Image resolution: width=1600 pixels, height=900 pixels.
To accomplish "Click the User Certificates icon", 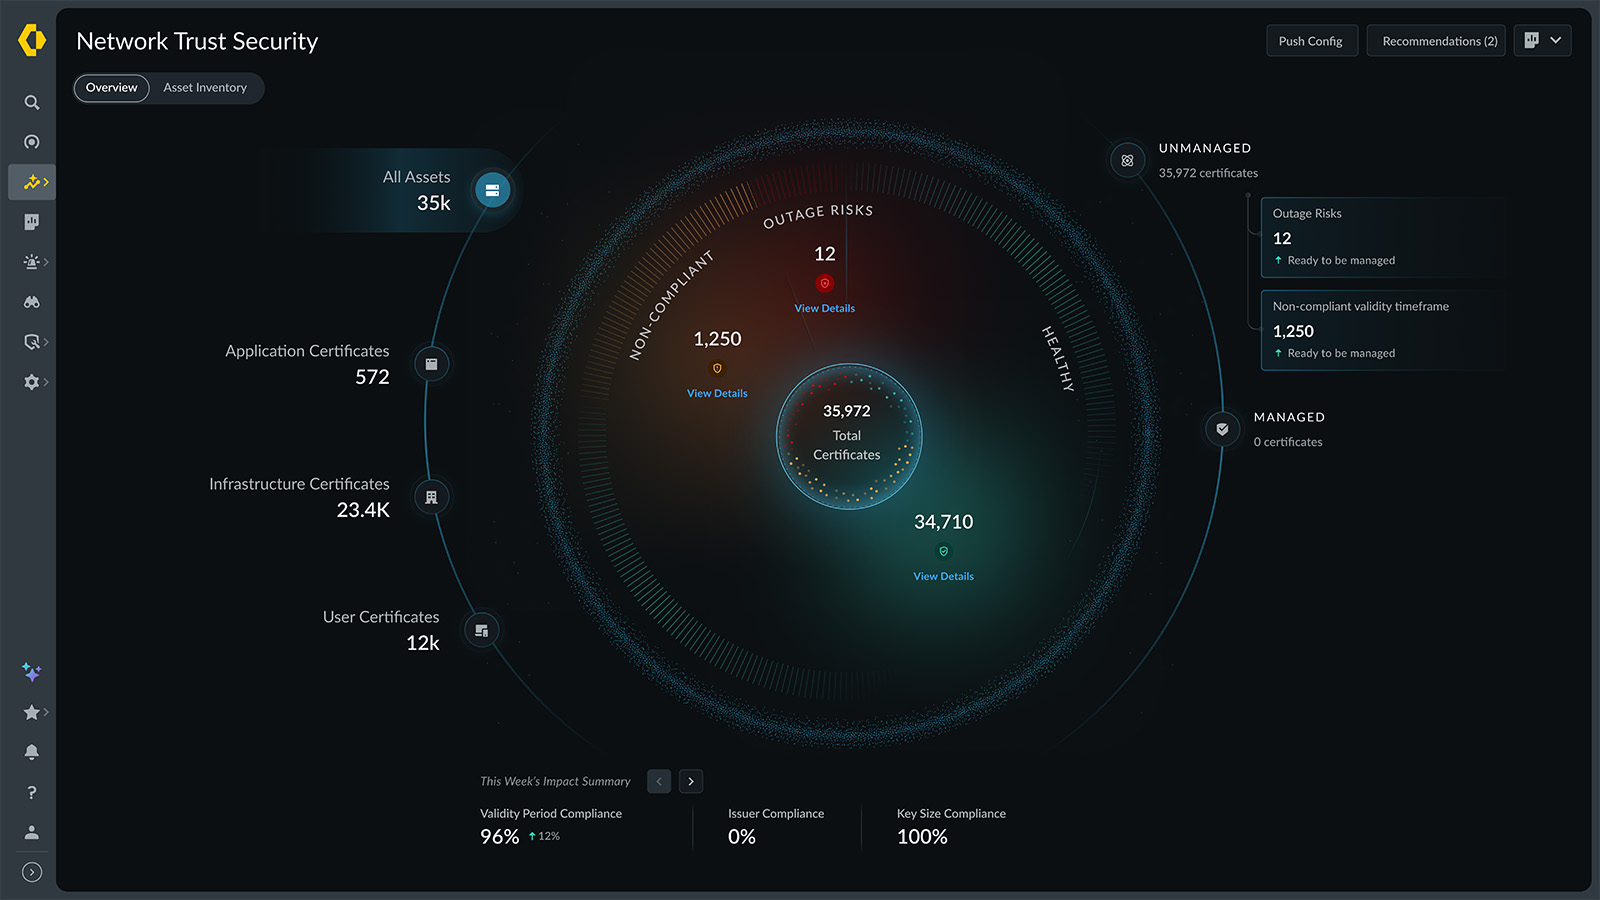I will [x=482, y=630].
